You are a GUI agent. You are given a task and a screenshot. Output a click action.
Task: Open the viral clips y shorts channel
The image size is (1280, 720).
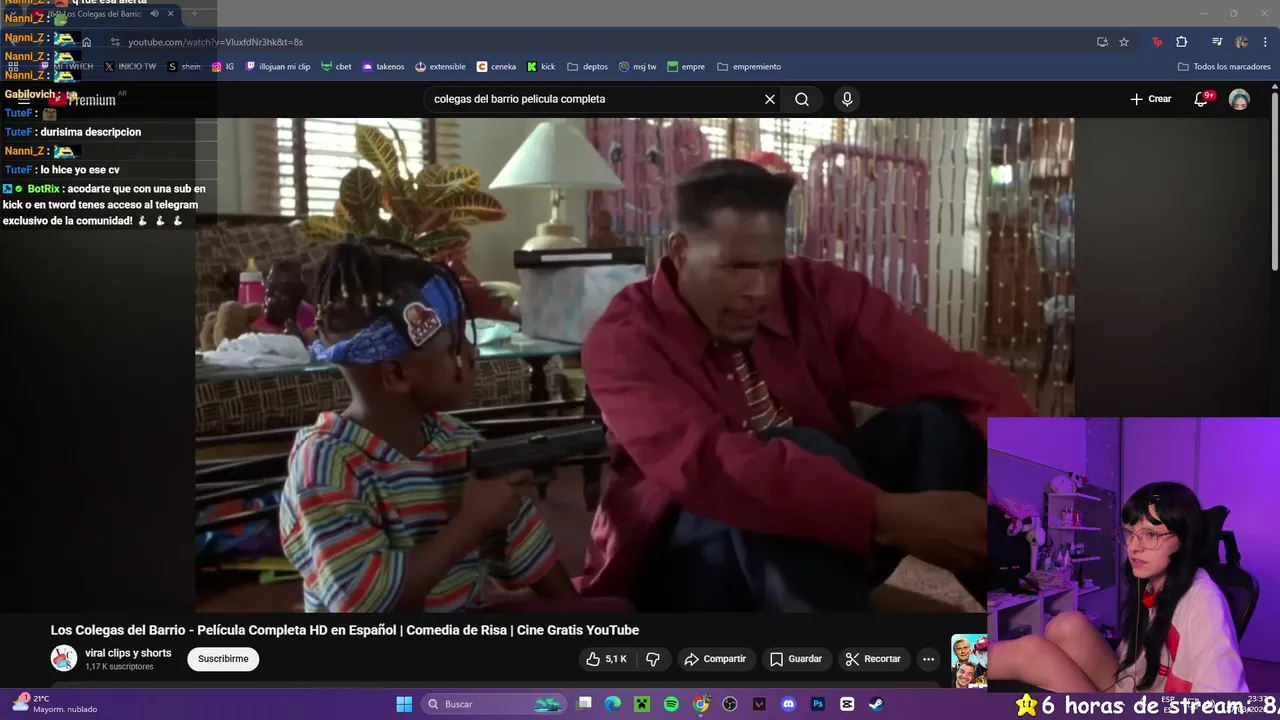(128, 653)
